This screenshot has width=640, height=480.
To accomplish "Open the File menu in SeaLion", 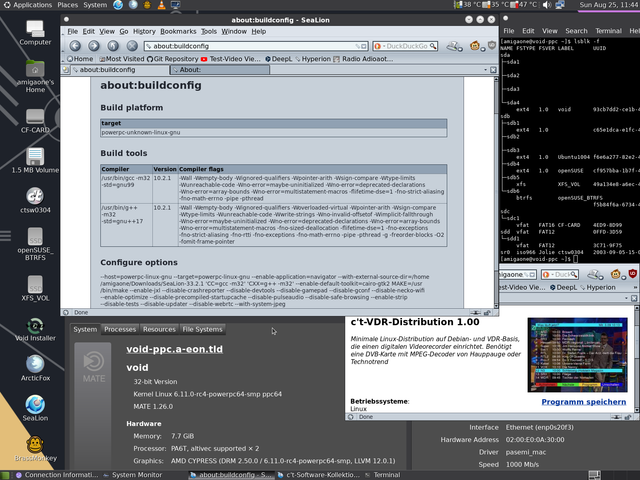I will click(x=73, y=31).
